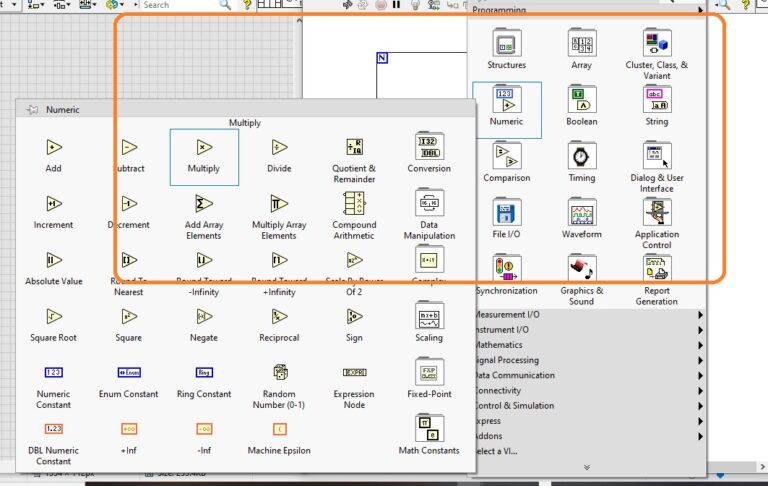Choose the Expression Node icon
The height and width of the screenshot is (486, 768).
(354, 373)
